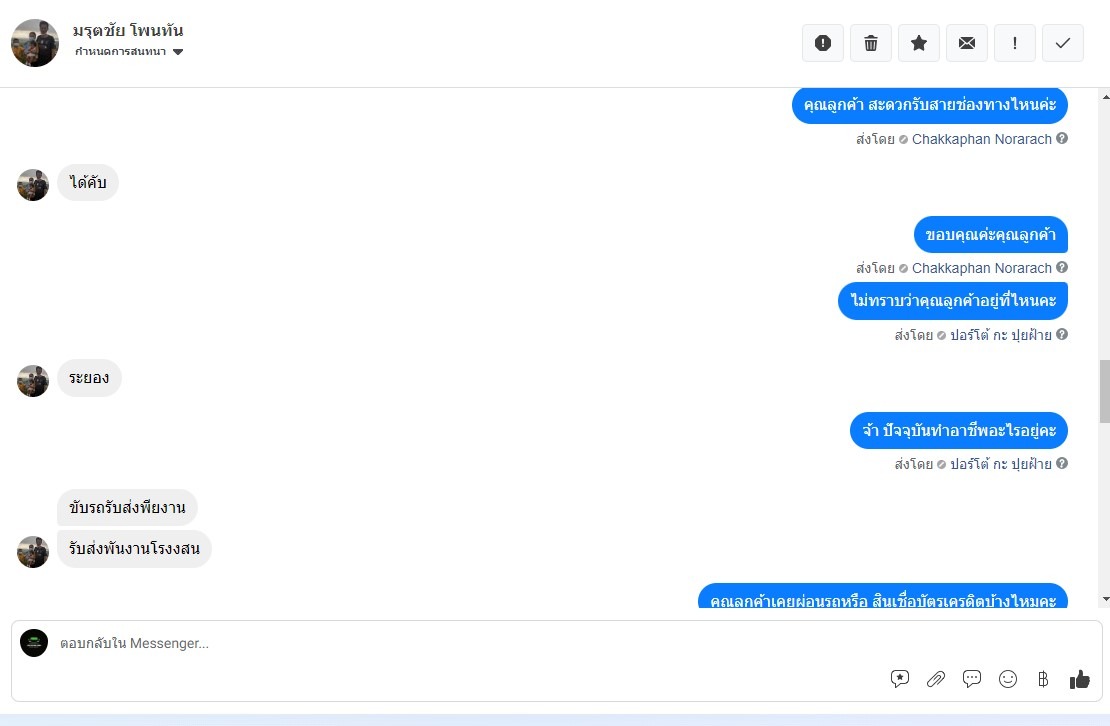
Task: Send thumbs up like
Action: coord(1080,679)
